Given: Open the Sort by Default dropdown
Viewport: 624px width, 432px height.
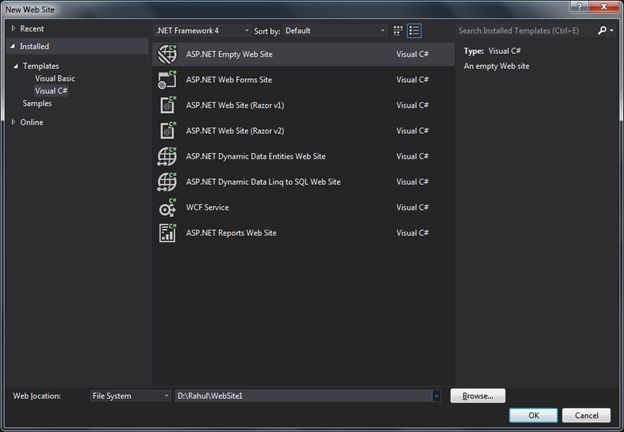Looking at the screenshot, I should tap(335, 31).
